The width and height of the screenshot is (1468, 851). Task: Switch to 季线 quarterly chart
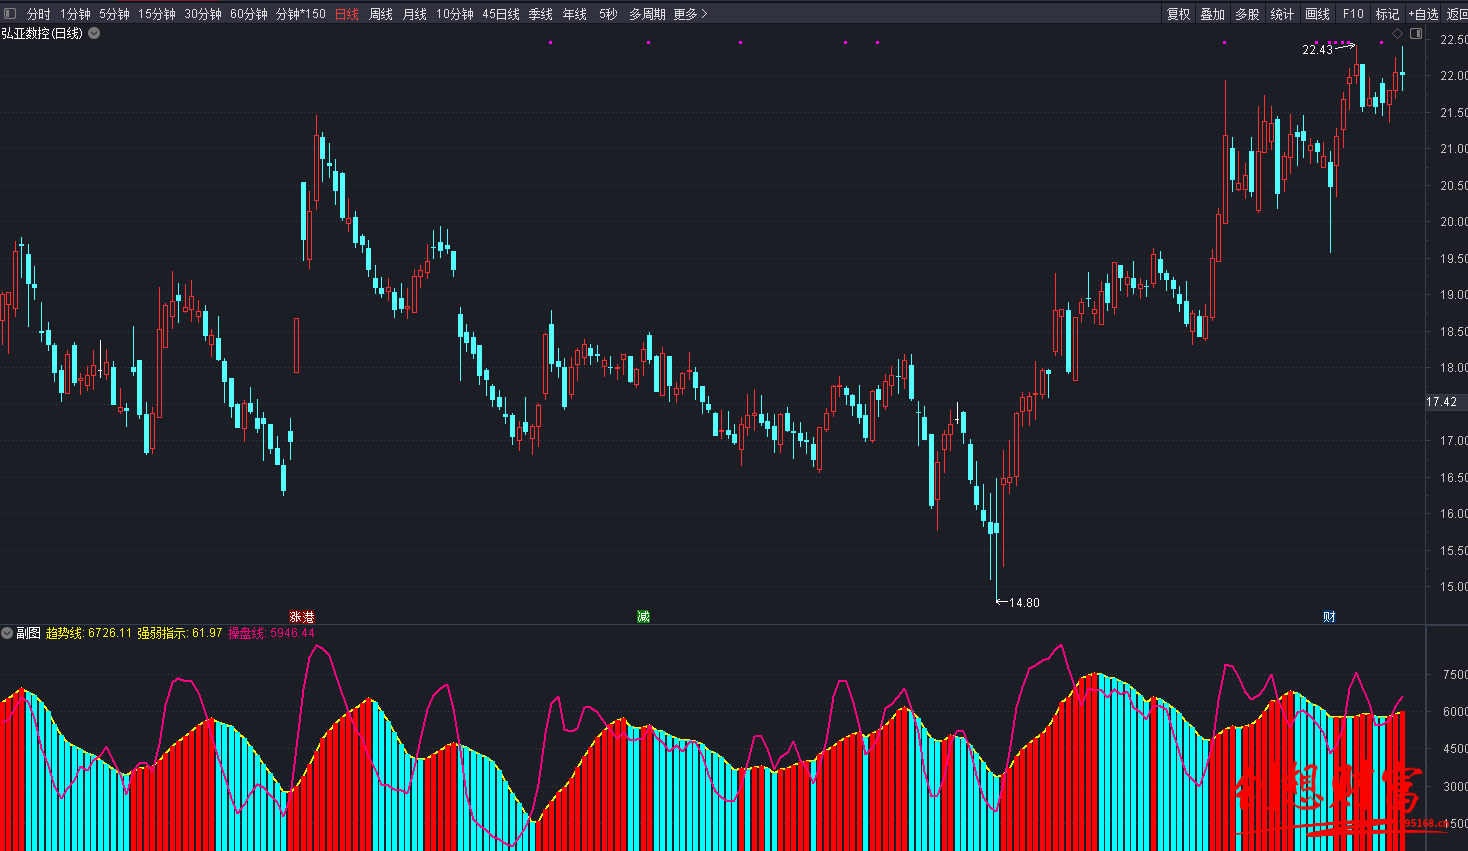541,14
